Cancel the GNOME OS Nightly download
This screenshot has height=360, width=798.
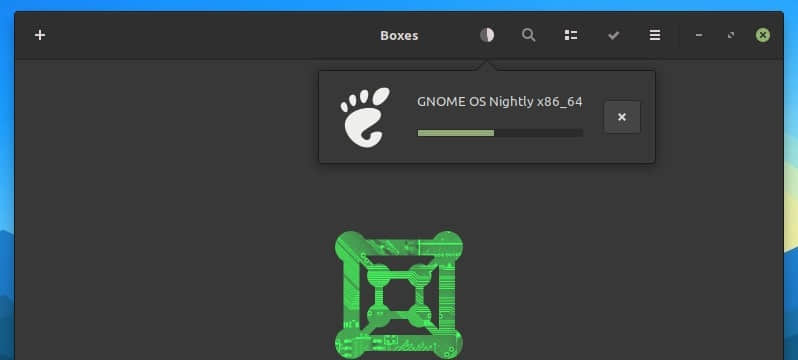[x=622, y=117]
